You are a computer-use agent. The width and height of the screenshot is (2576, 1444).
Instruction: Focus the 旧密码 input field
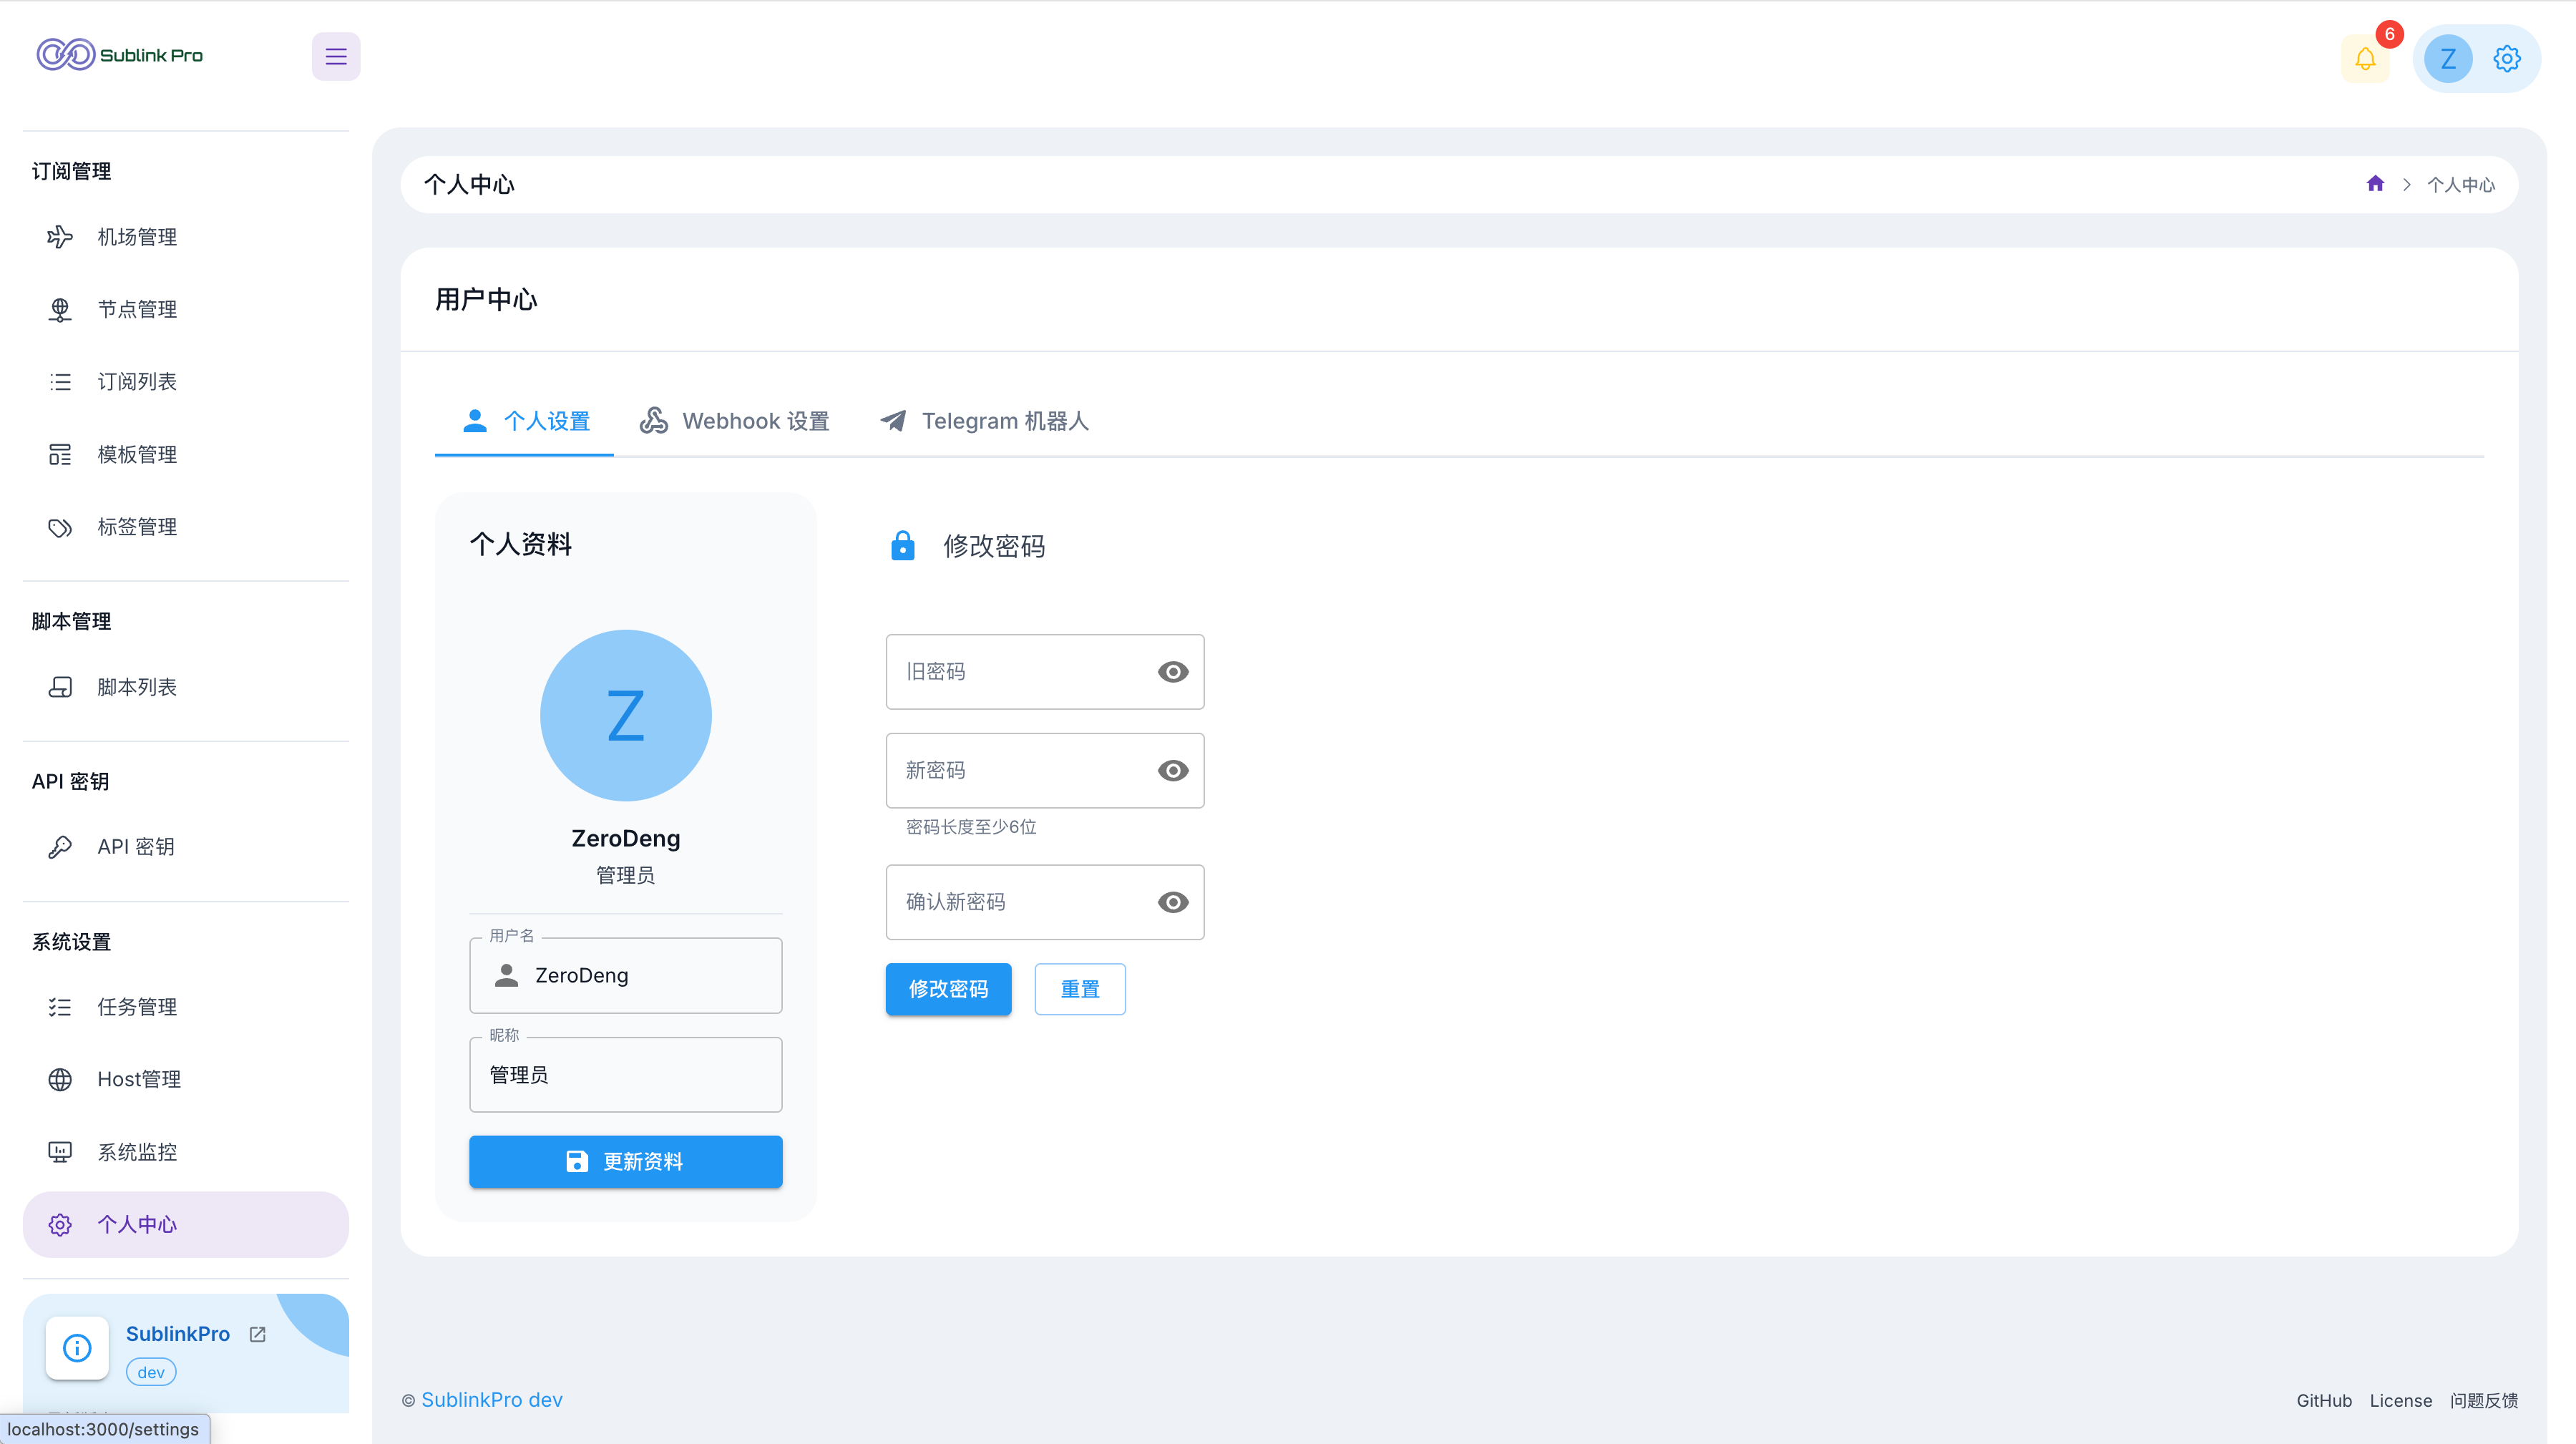pyautogui.click(x=1045, y=672)
